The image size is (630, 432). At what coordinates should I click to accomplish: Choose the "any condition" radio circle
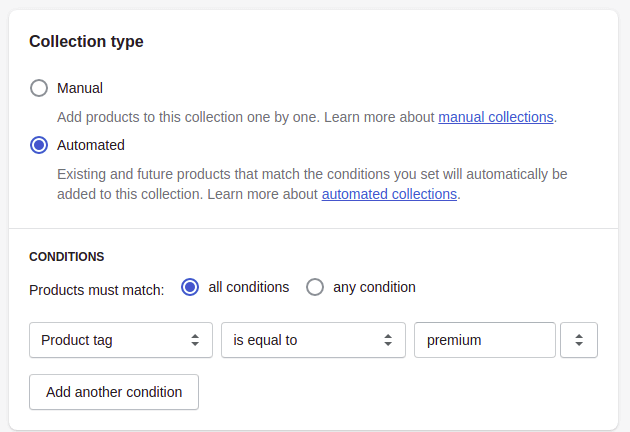pos(315,288)
